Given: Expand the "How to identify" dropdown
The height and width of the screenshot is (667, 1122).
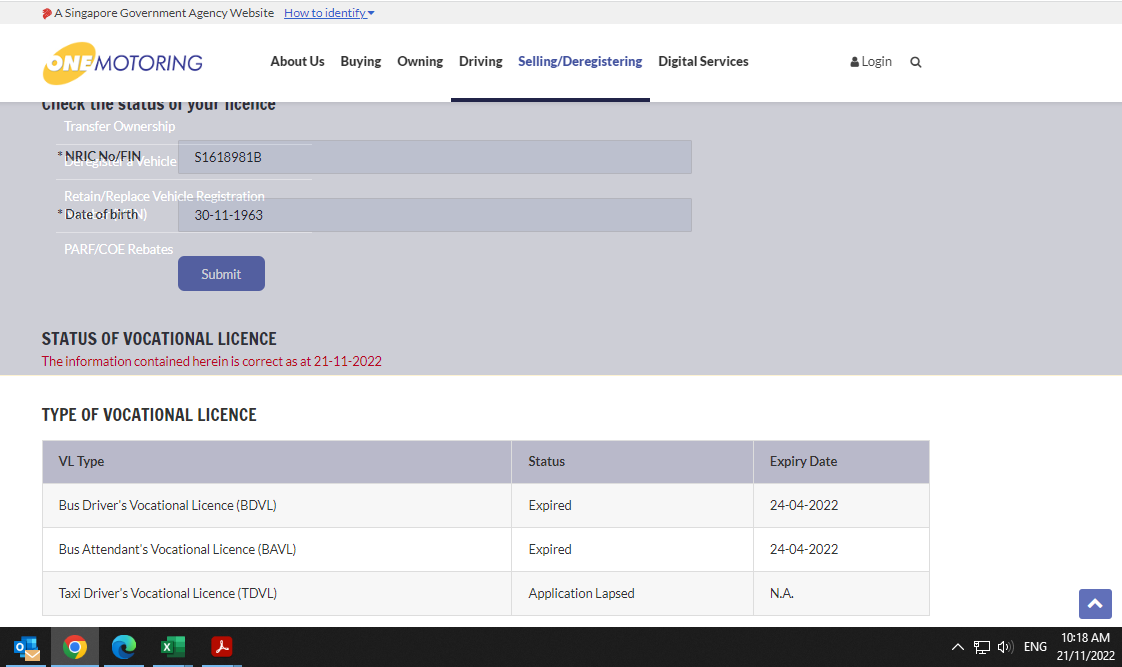Looking at the screenshot, I should tap(329, 13).
